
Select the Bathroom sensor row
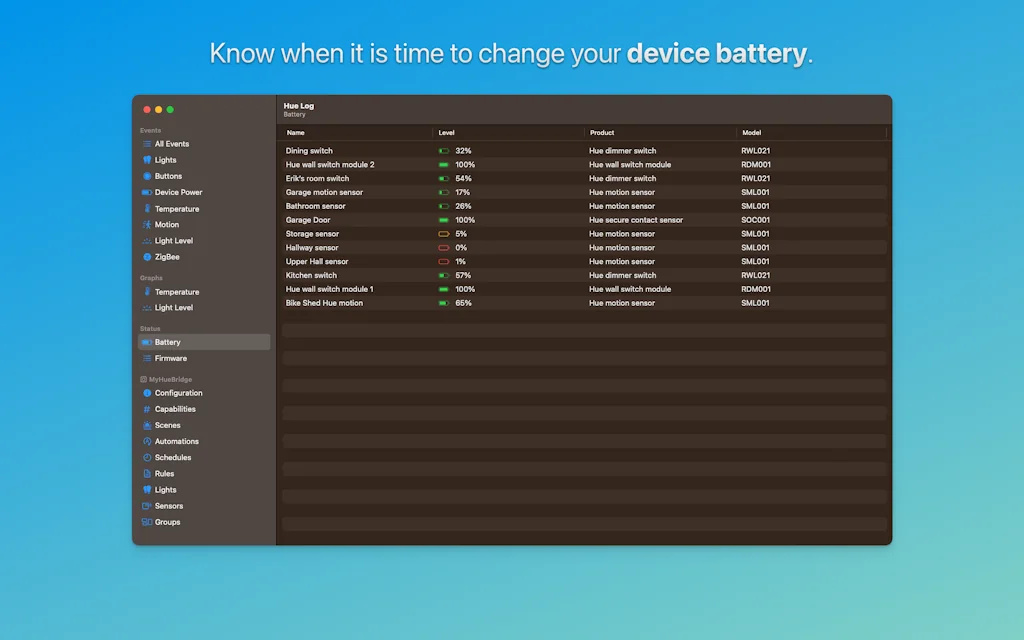point(400,205)
